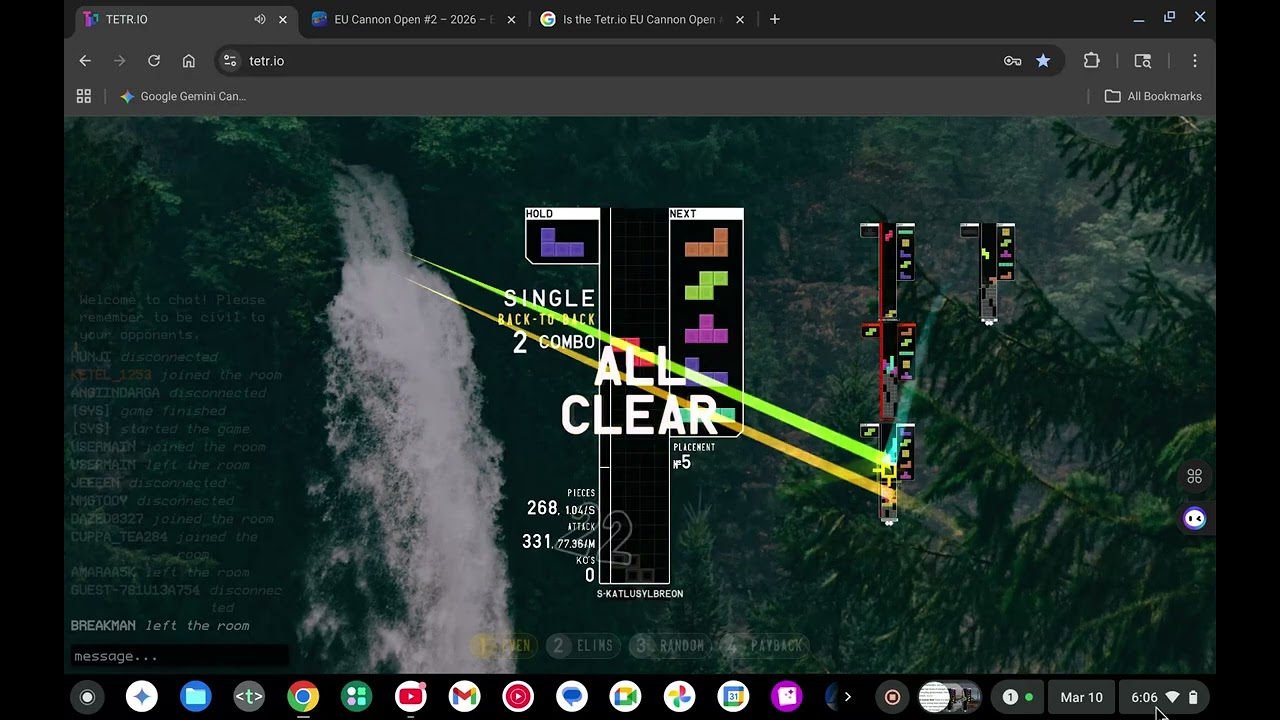Open Google Meet from the shelf
Screen dimensions: 1280x720
click(x=625, y=697)
